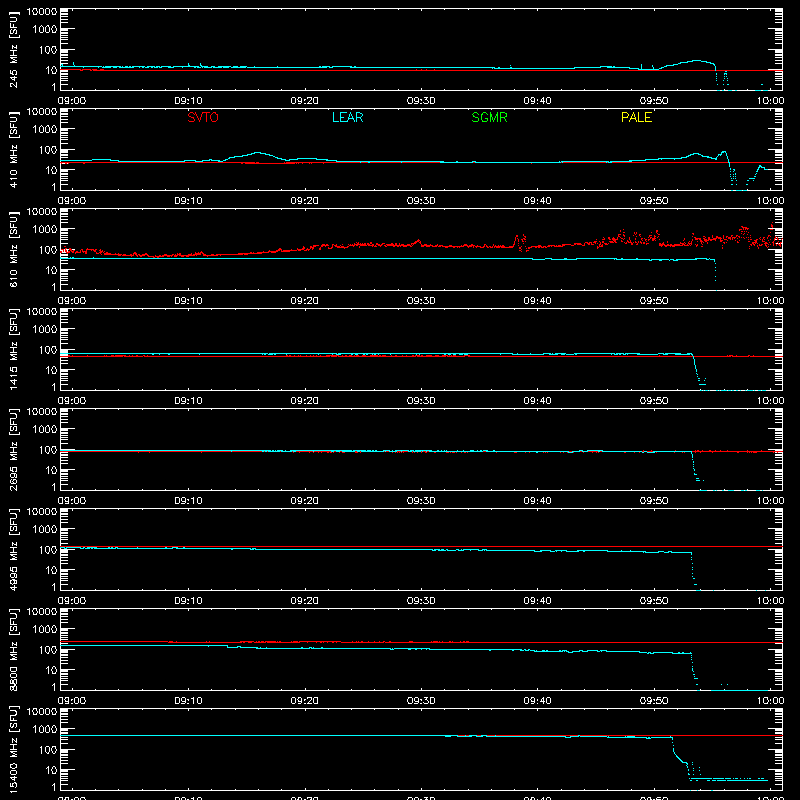Screen dimensions: 800x800
Task: Click 09:20 time label under 610 MHz plot
Action: [x=305, y=301]
